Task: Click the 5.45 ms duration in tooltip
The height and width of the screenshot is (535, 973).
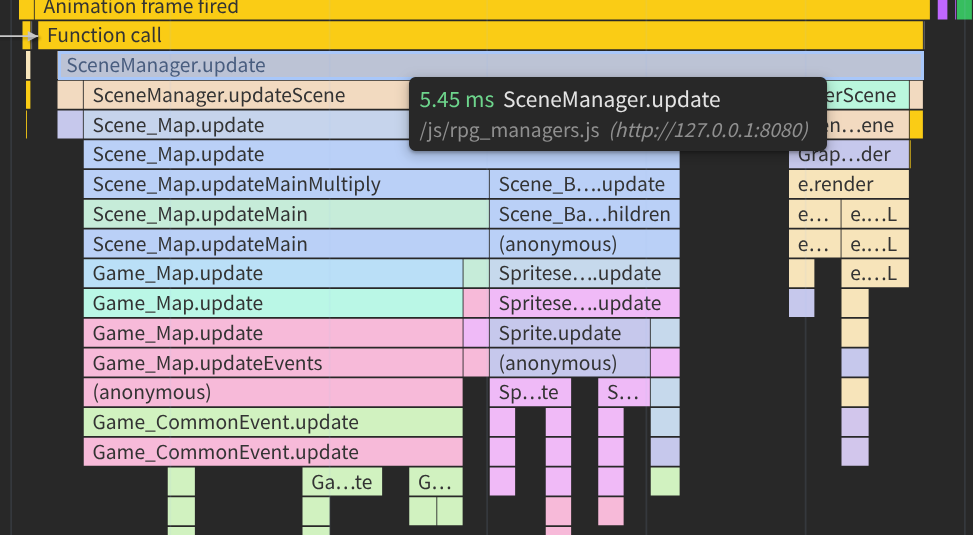Action: coord(457,99)
